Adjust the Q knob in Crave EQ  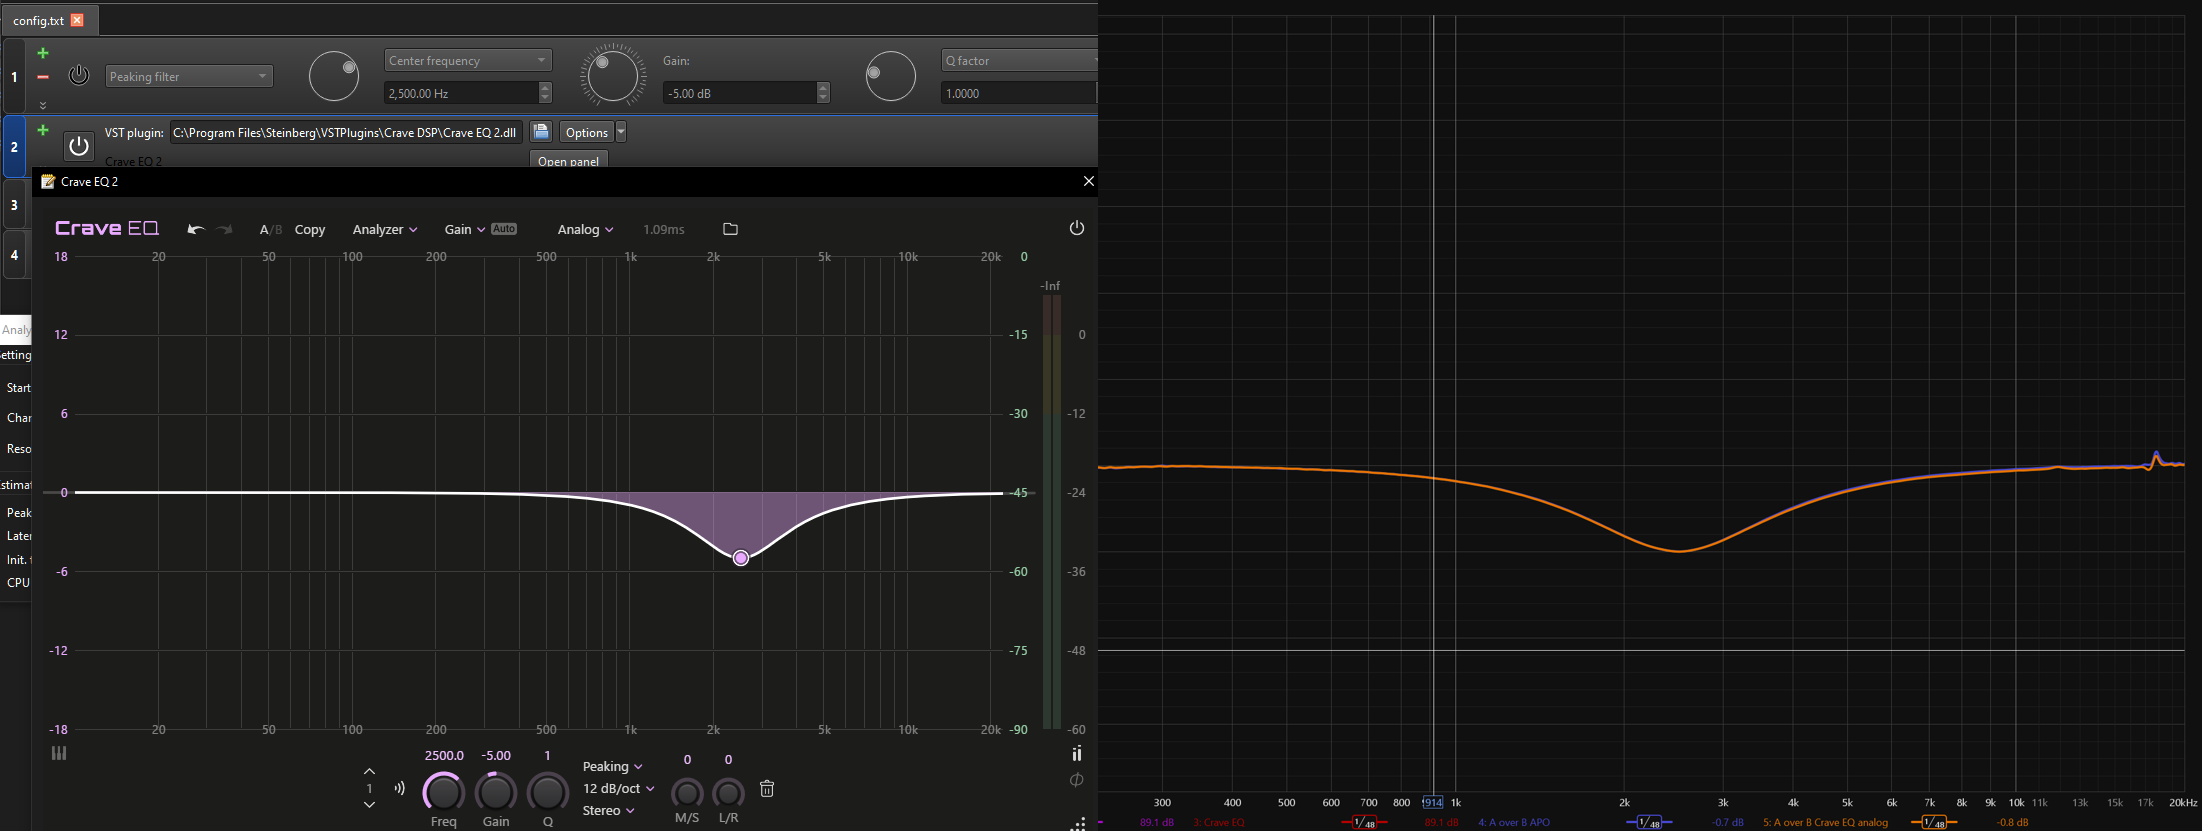(548, 792)
